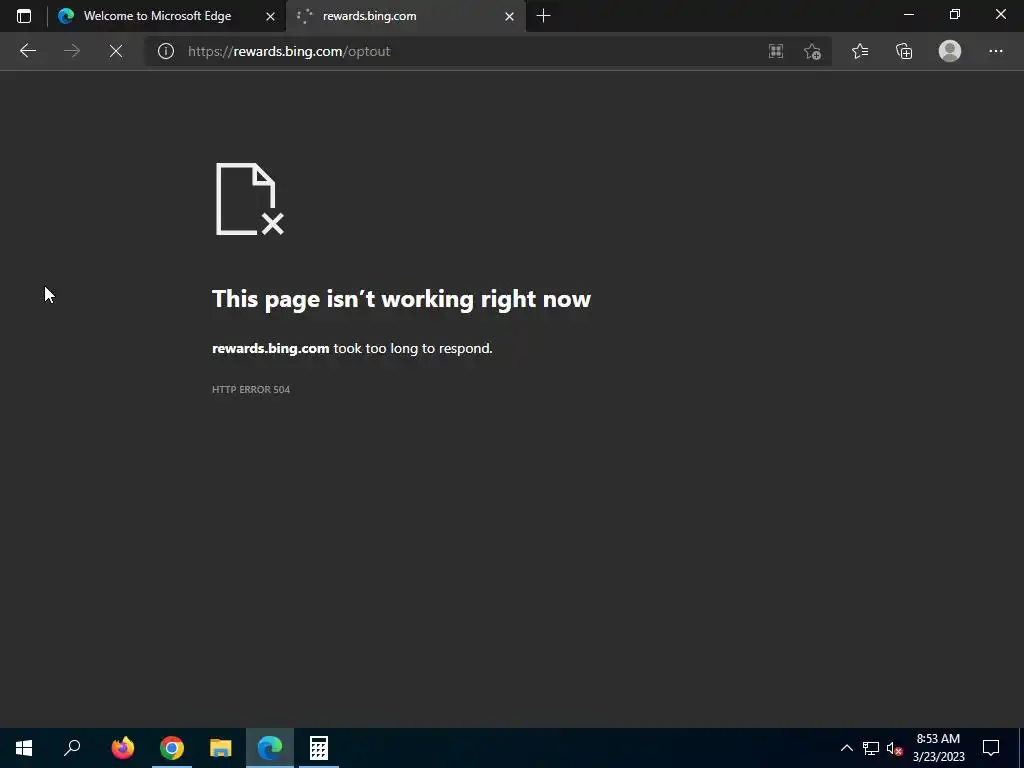This screenshot has width=1024, height=768.
Task: Show hidden system tray icons
Action: click(x=846, y=748)
